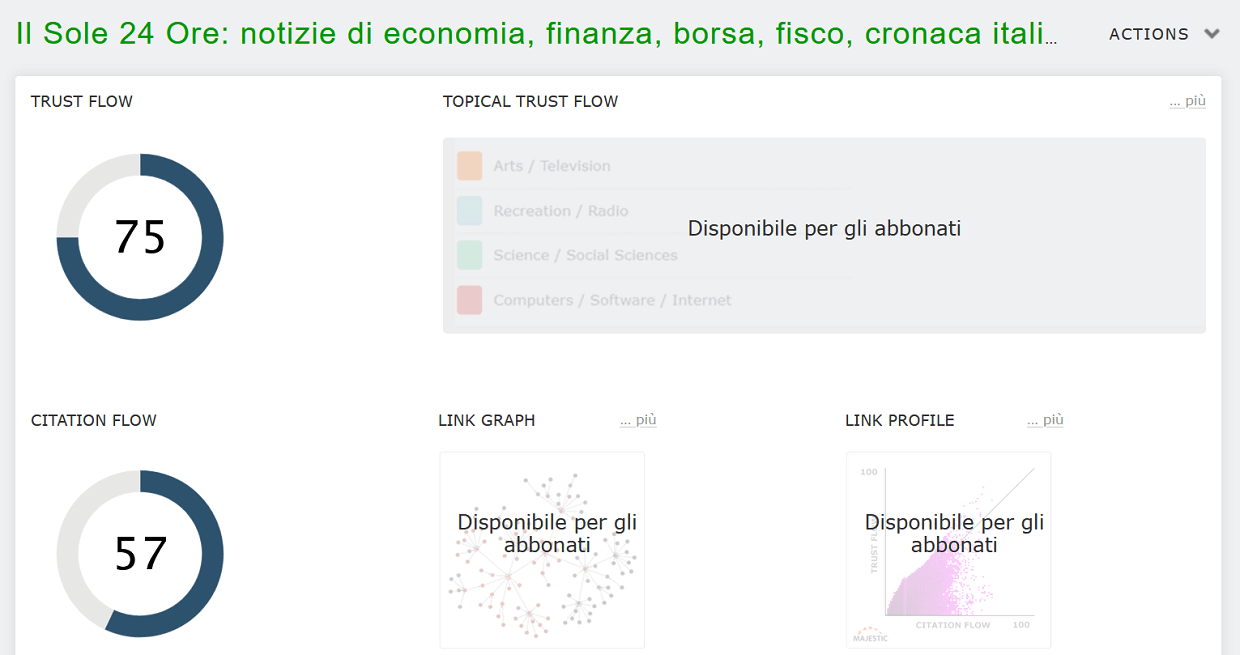Image resolution: width=1240 pixels, height=655 pixels.
Task: Click the Science / Social Sciences icon
Action: 469,255
